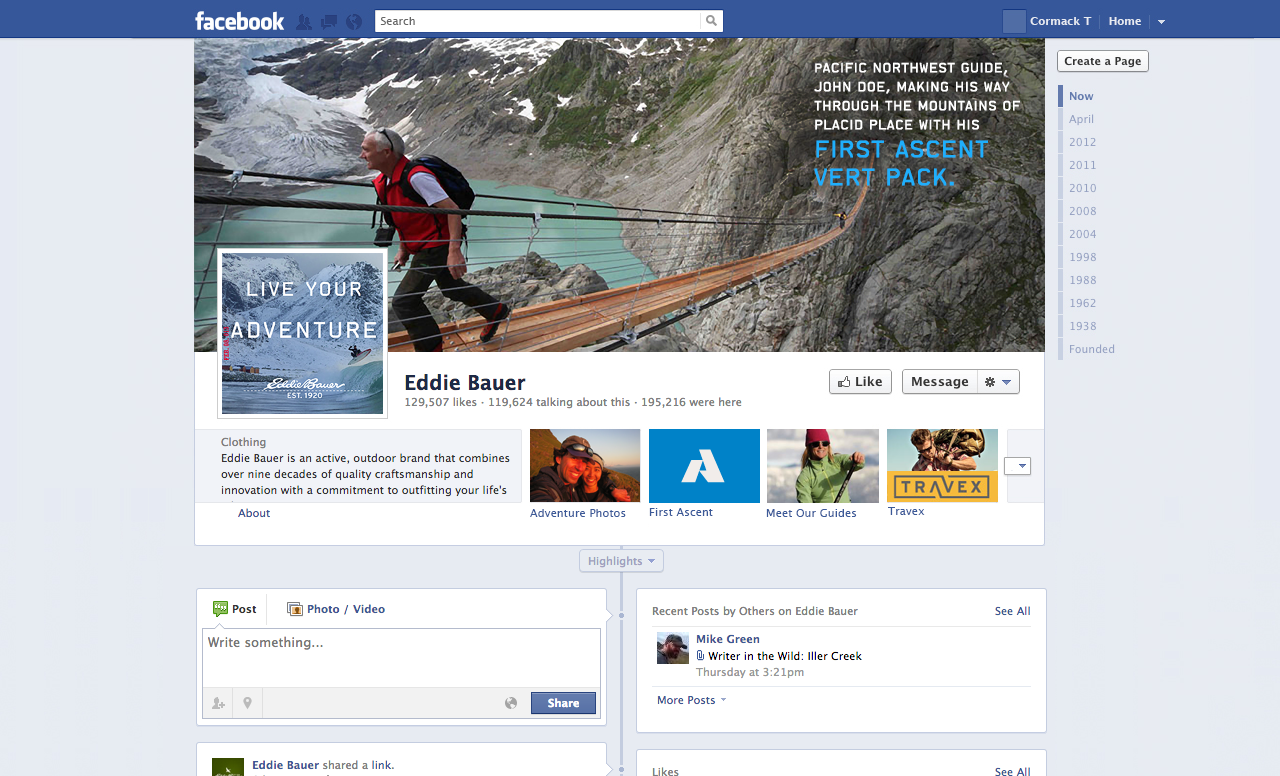The image size is (1280, 776).
Task: Jump to Founded on timeline
Action: click(x=1091, y=349)
